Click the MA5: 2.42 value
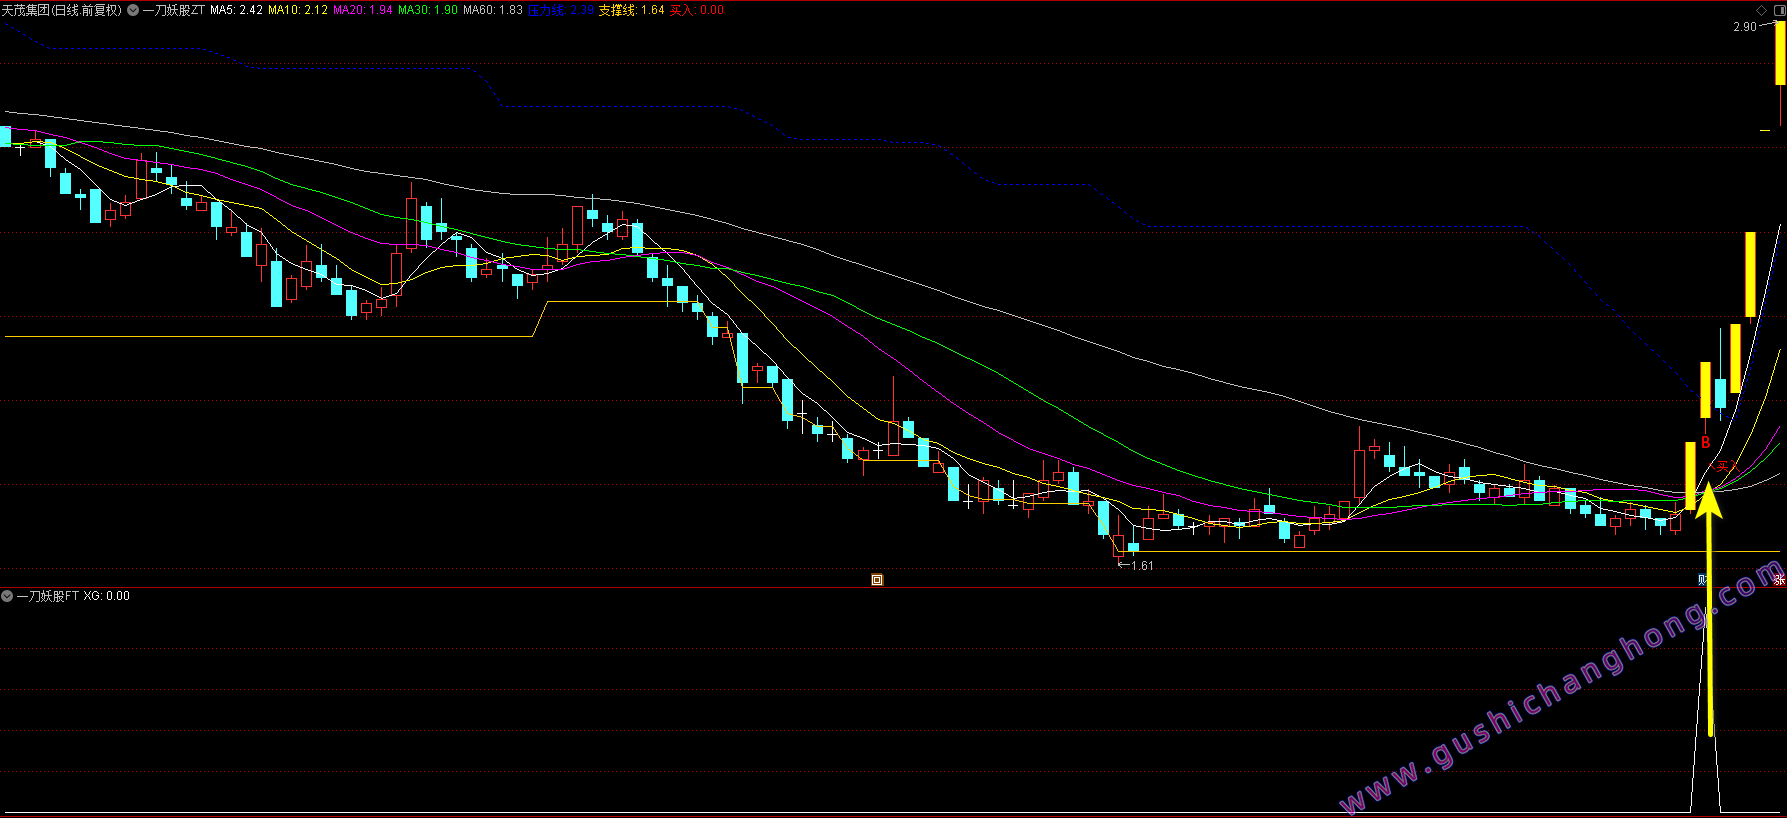1787x818 pixels. coord(236,10)
